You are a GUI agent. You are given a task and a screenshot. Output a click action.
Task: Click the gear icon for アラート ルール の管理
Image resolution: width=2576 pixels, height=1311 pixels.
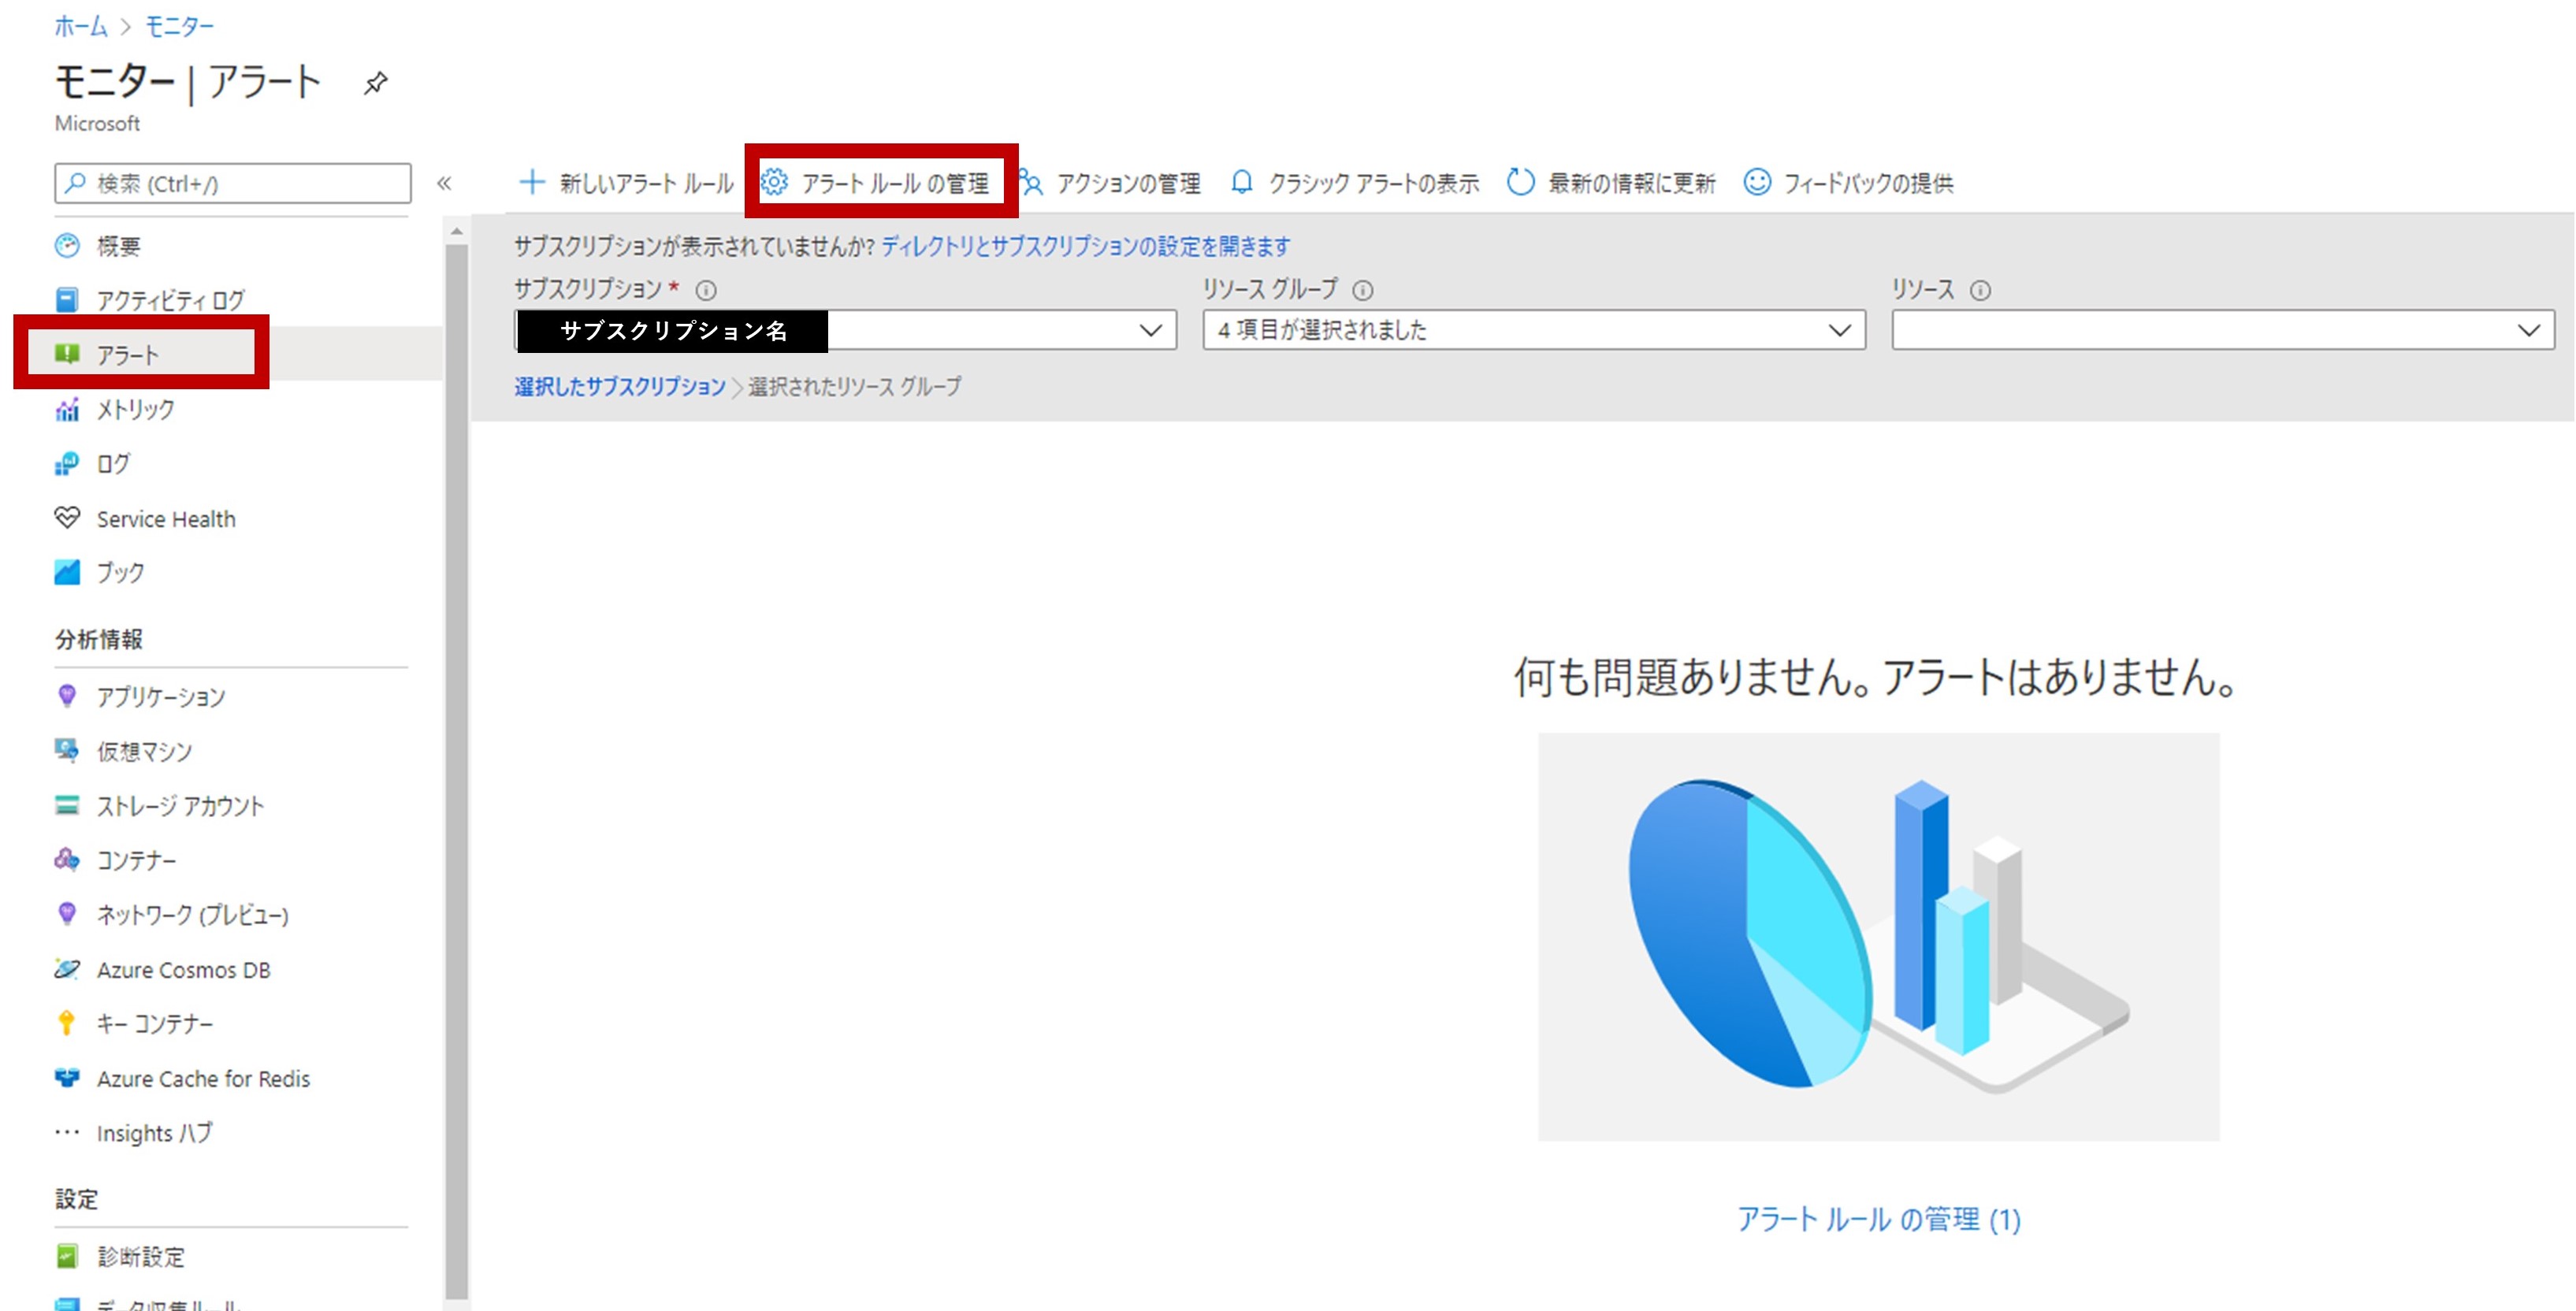coord(775,182)
